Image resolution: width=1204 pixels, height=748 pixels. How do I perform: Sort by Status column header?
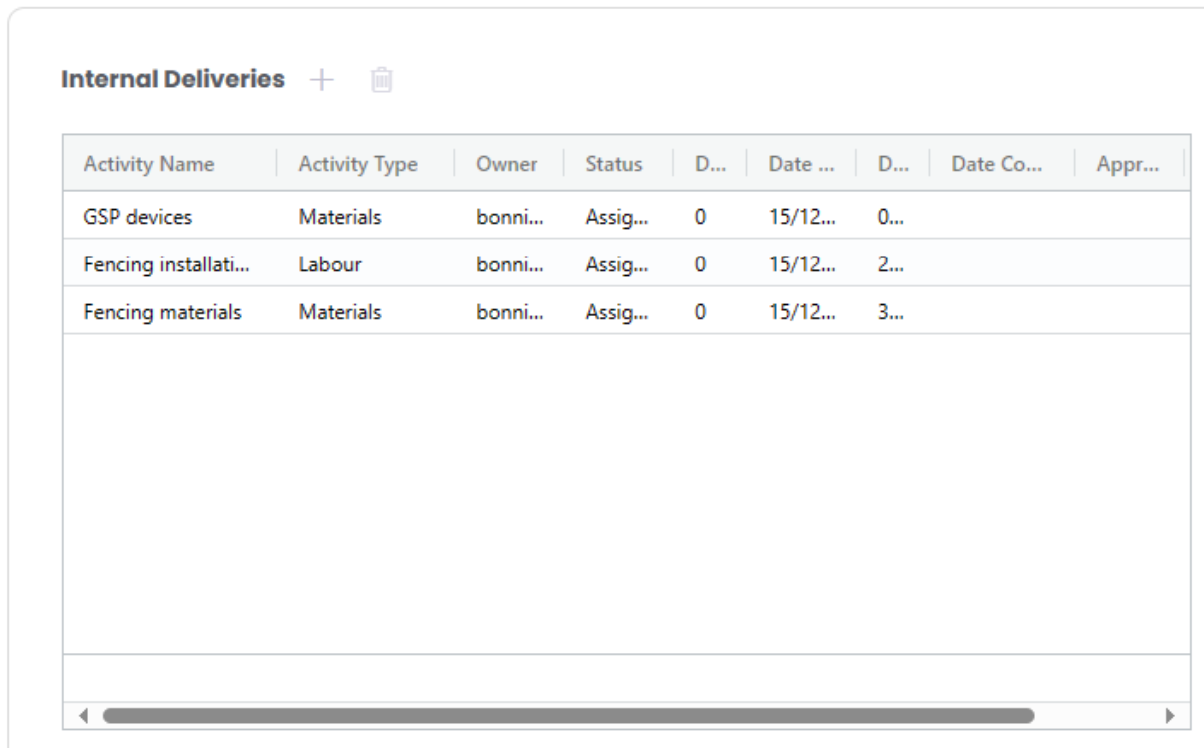[x=617, y=165]
